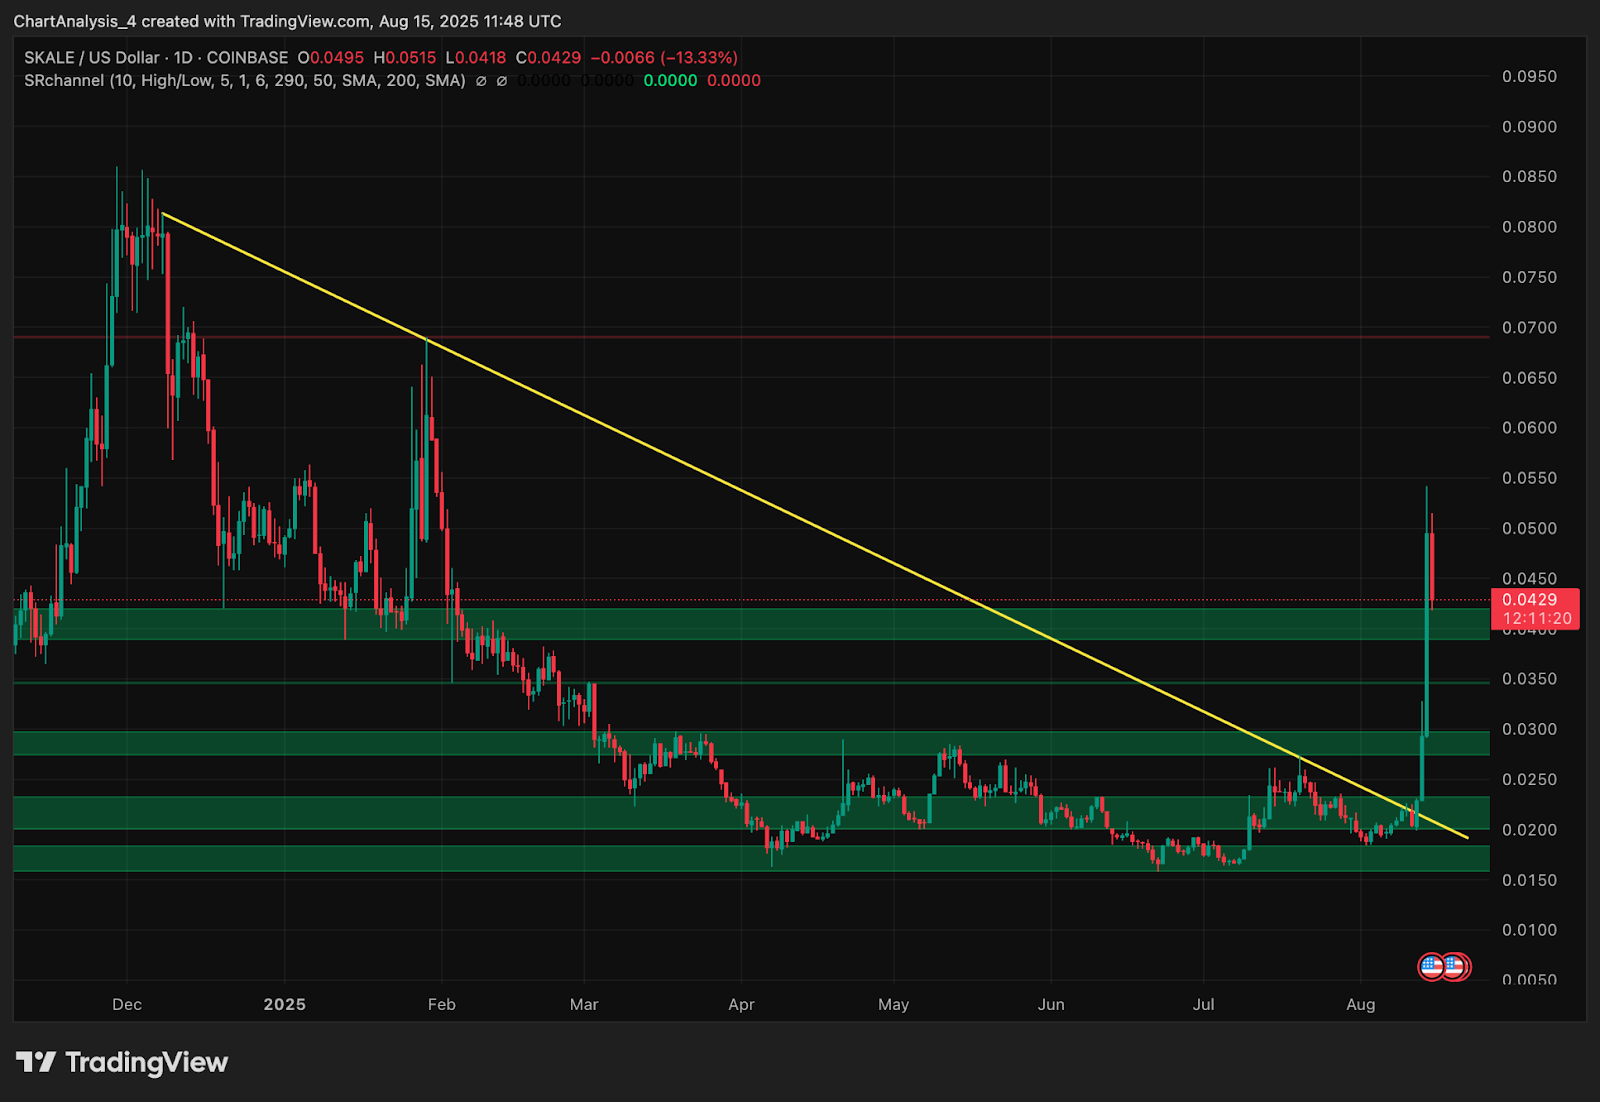The height and width of the screenshot is (1102, 1600).
Task: Click the red 0.0000 SRchannel value
Action: pos(734,81)
